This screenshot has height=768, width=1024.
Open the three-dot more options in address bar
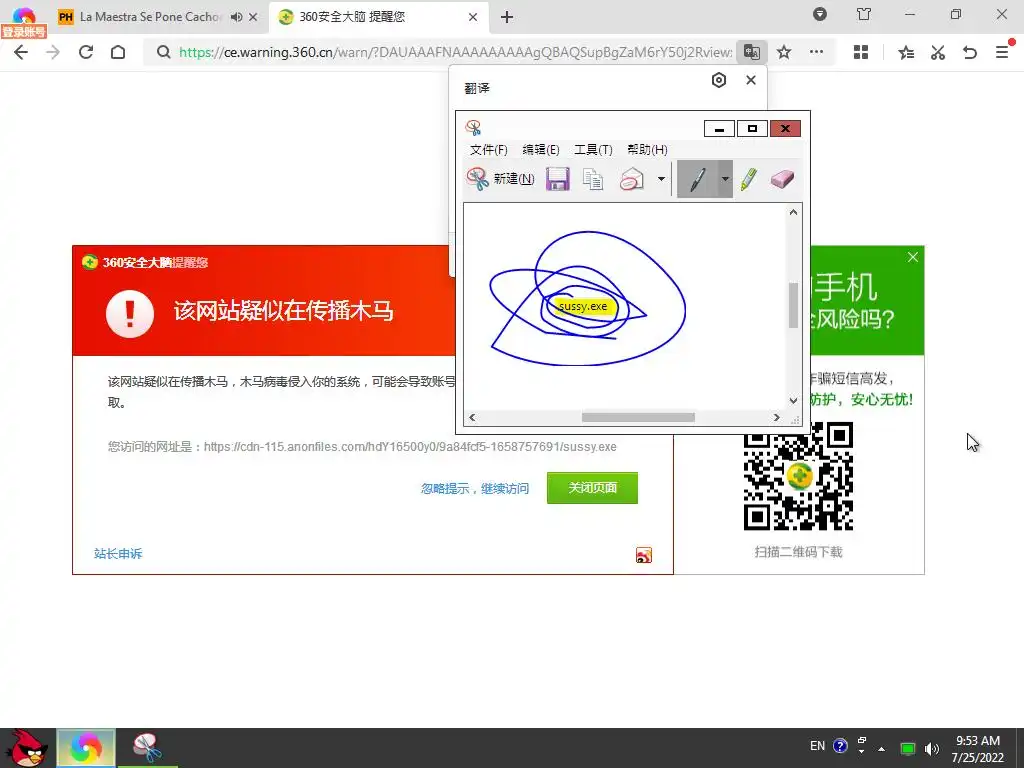816,52
